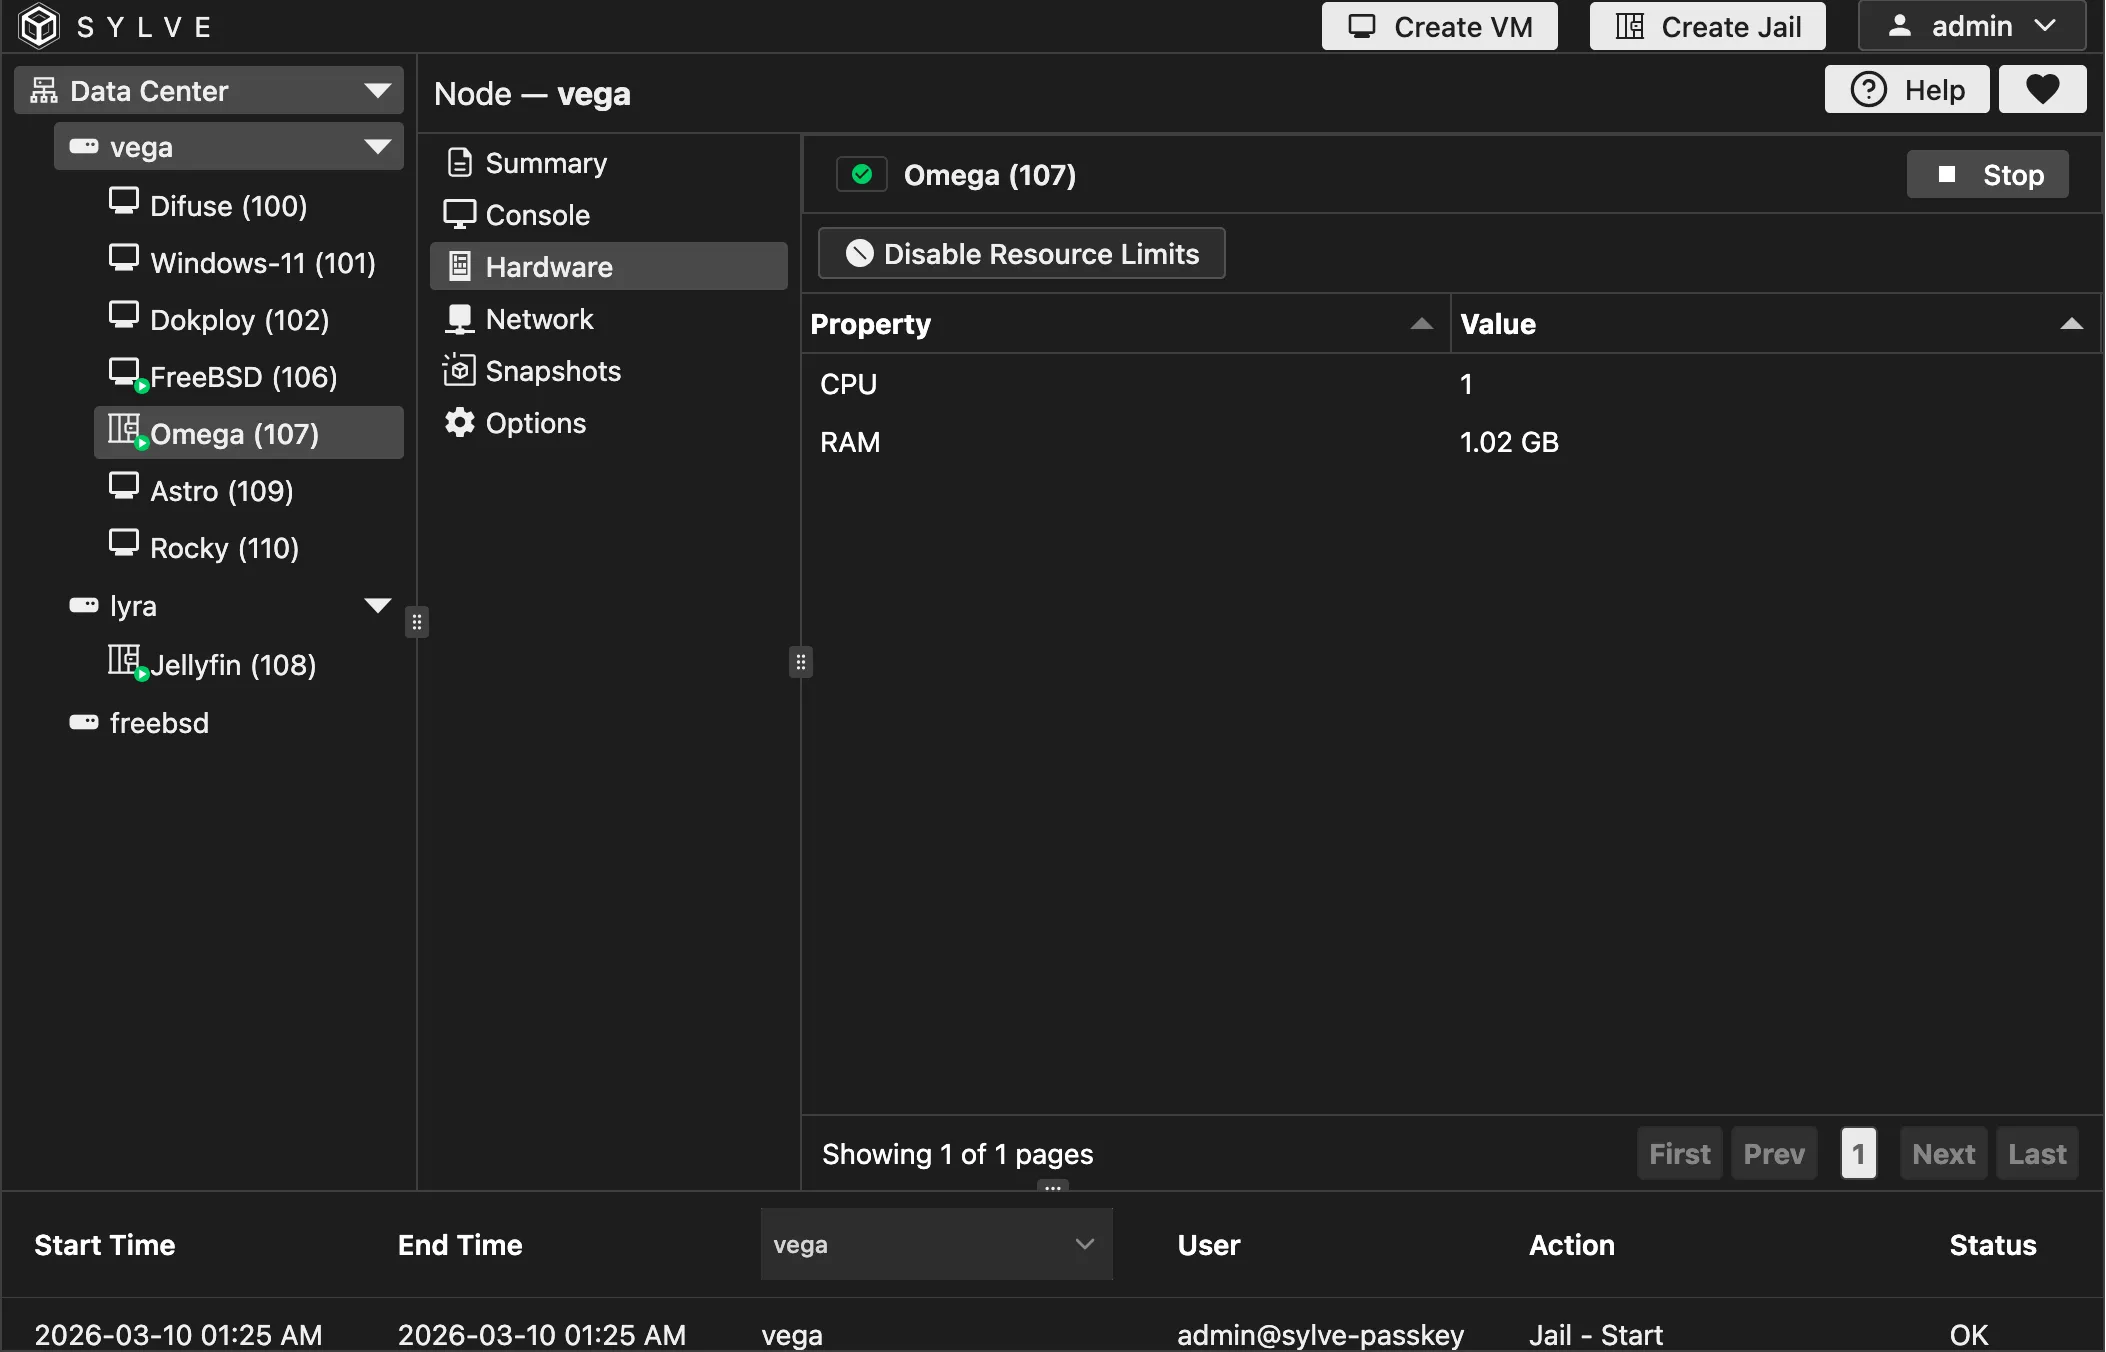
Task: Collapse the lyra node expander
Action: (x=377, y=606)
